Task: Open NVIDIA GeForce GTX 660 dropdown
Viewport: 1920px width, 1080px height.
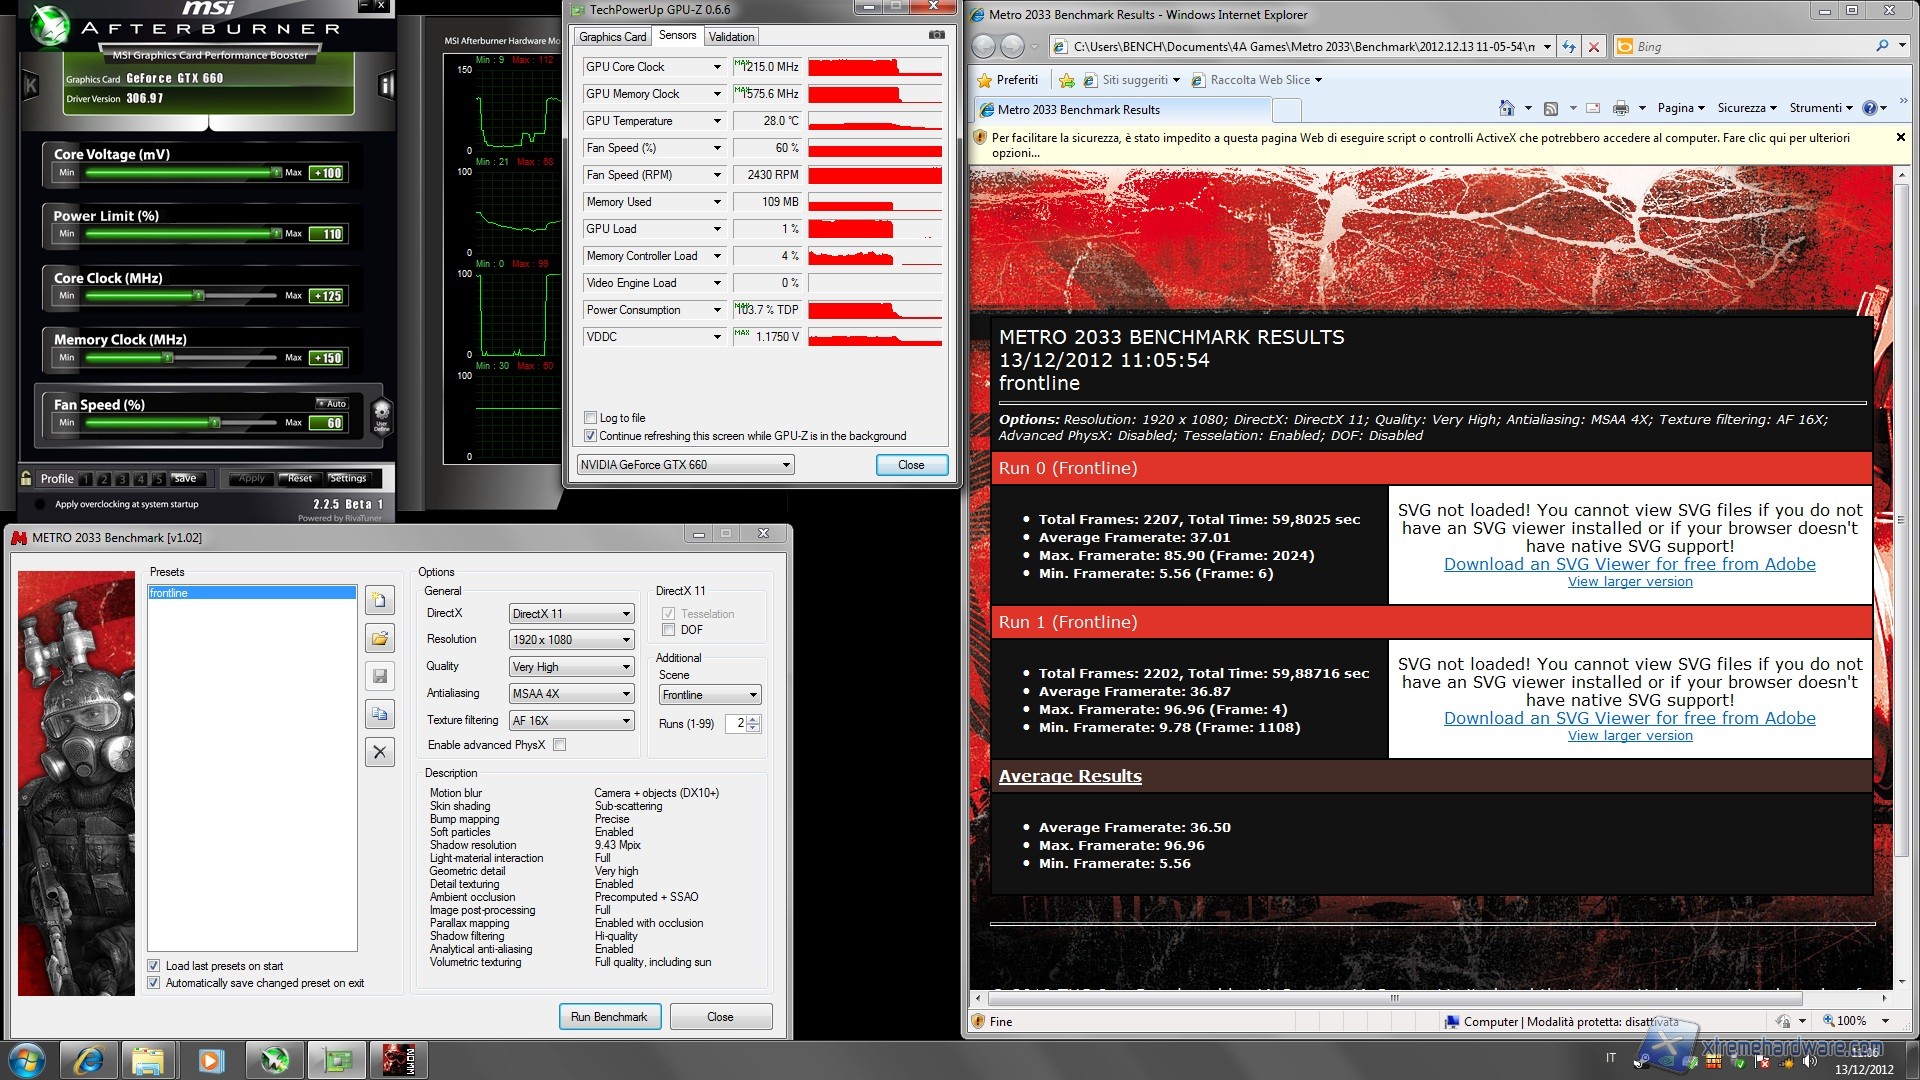Action: 685,465
